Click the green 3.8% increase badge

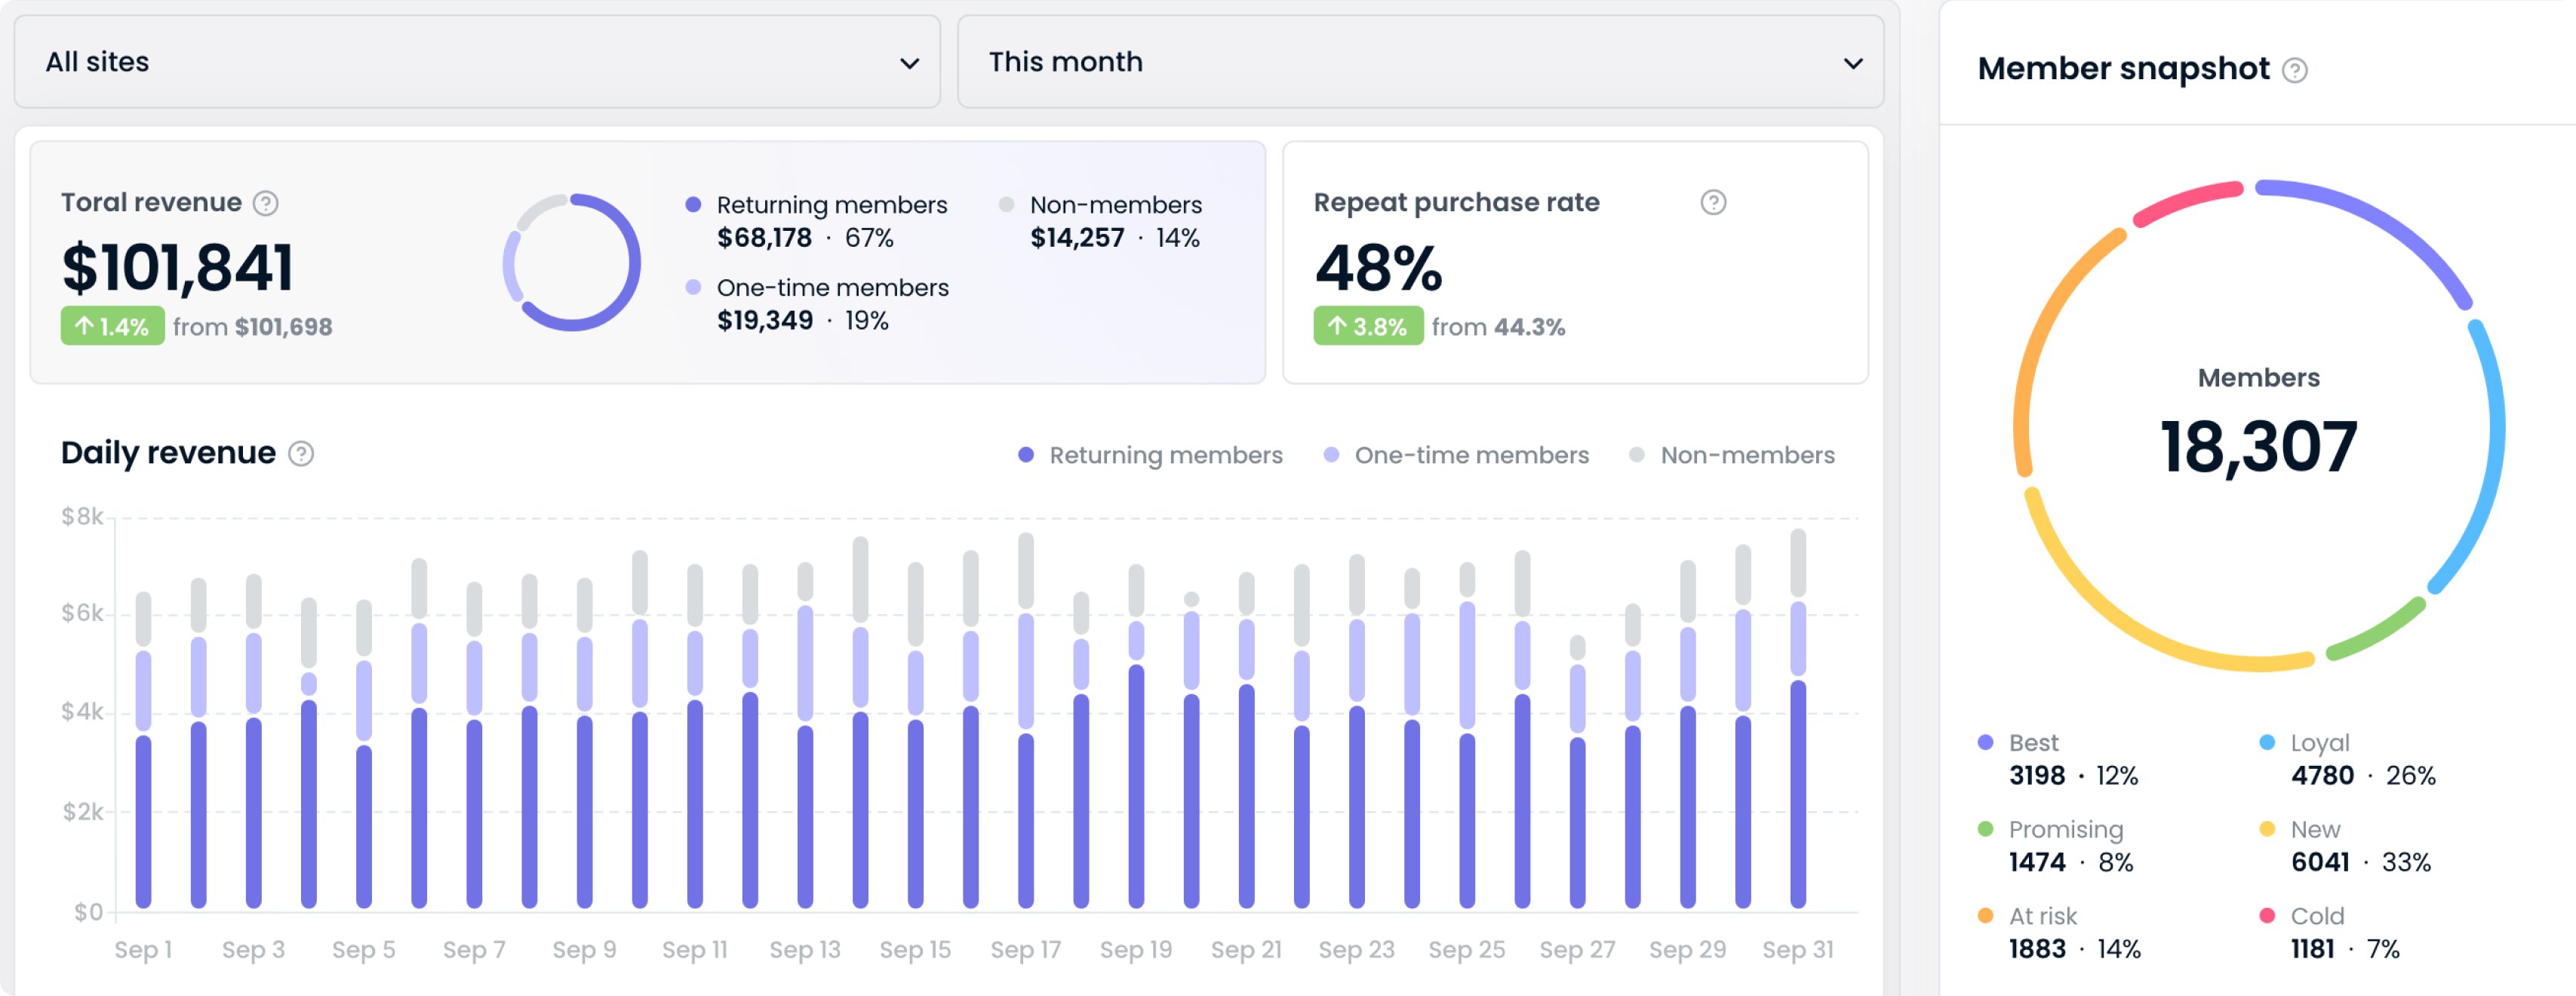(1367, 326)
